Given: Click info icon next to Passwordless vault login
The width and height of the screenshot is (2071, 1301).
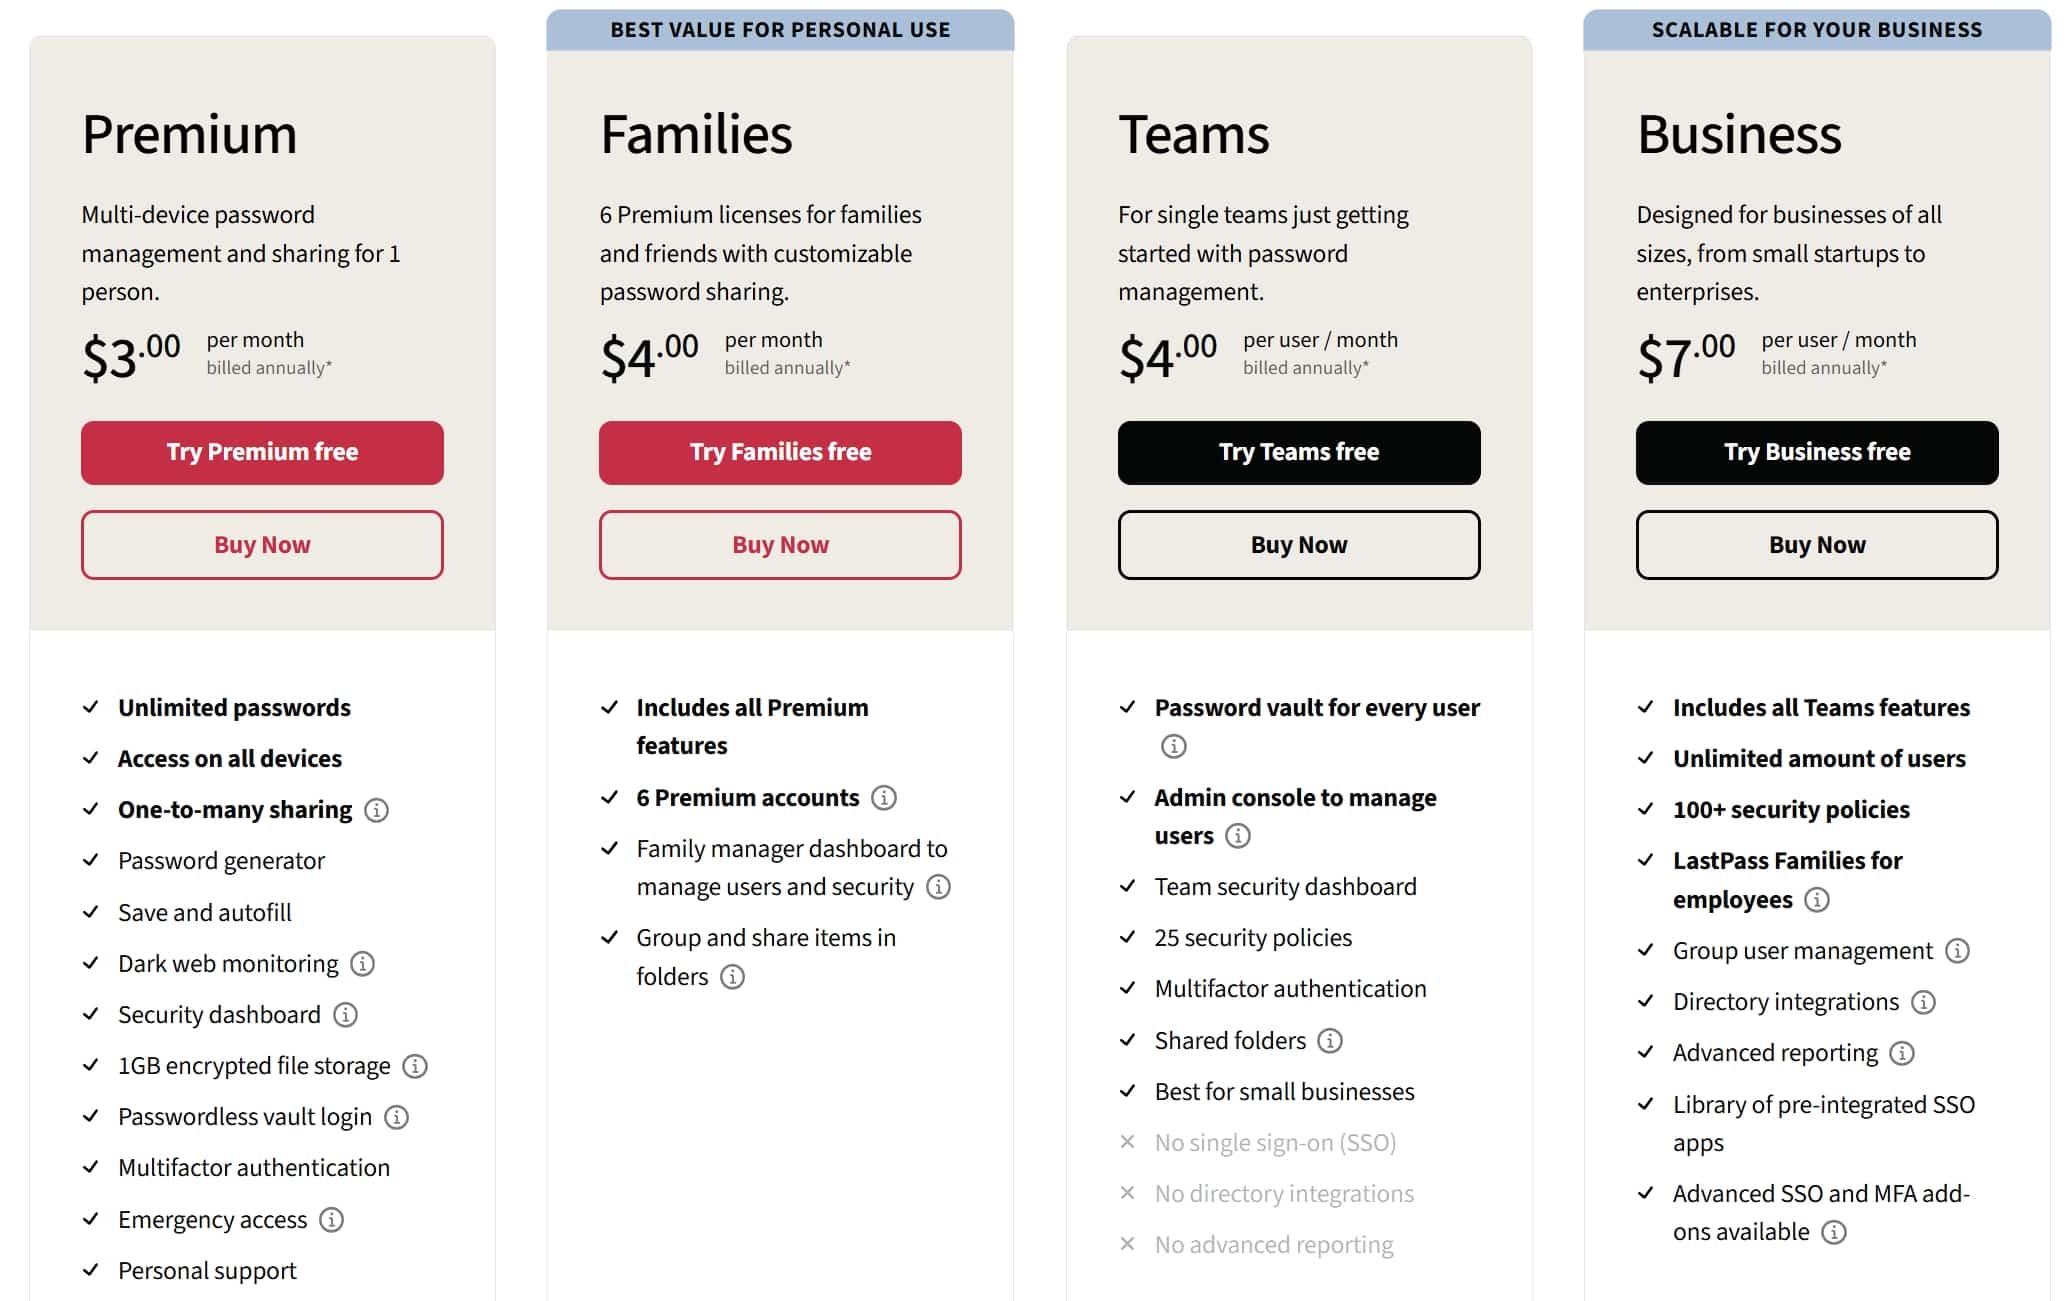Looking at the screenshot, I should pyautogui.click(x=396, y=1117).
